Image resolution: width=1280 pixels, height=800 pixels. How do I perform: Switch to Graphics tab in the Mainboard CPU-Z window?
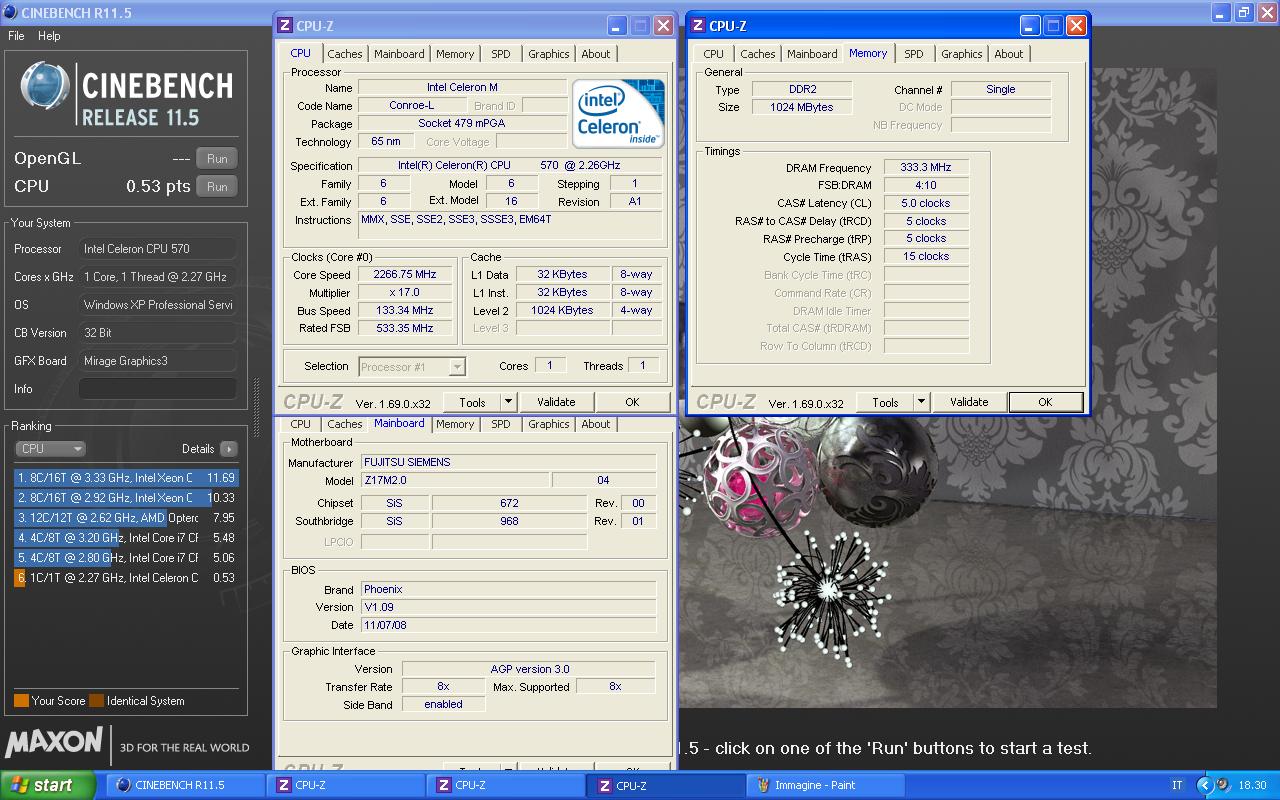(x=549, y=424)
